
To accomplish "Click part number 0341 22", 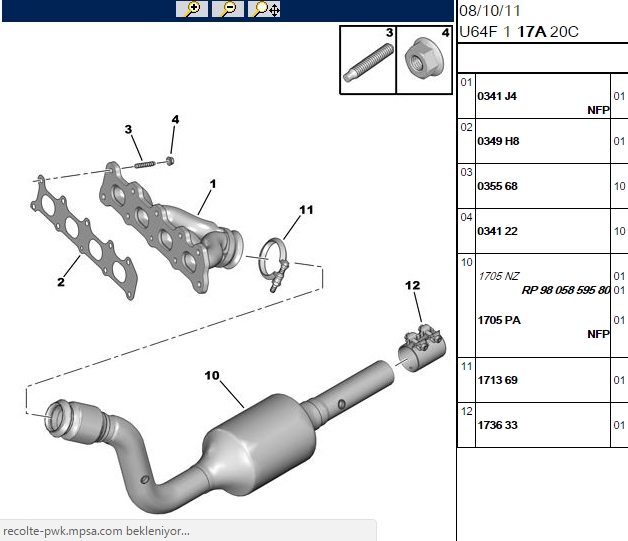I will coord(497,231).
